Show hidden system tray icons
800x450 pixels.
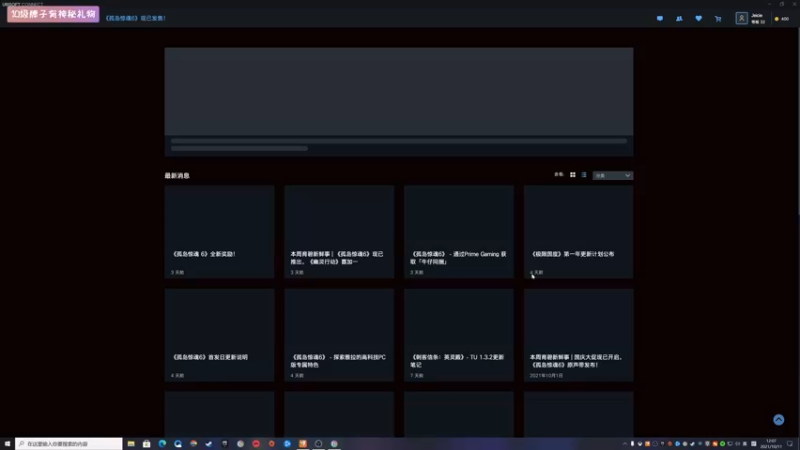(624, 444)
